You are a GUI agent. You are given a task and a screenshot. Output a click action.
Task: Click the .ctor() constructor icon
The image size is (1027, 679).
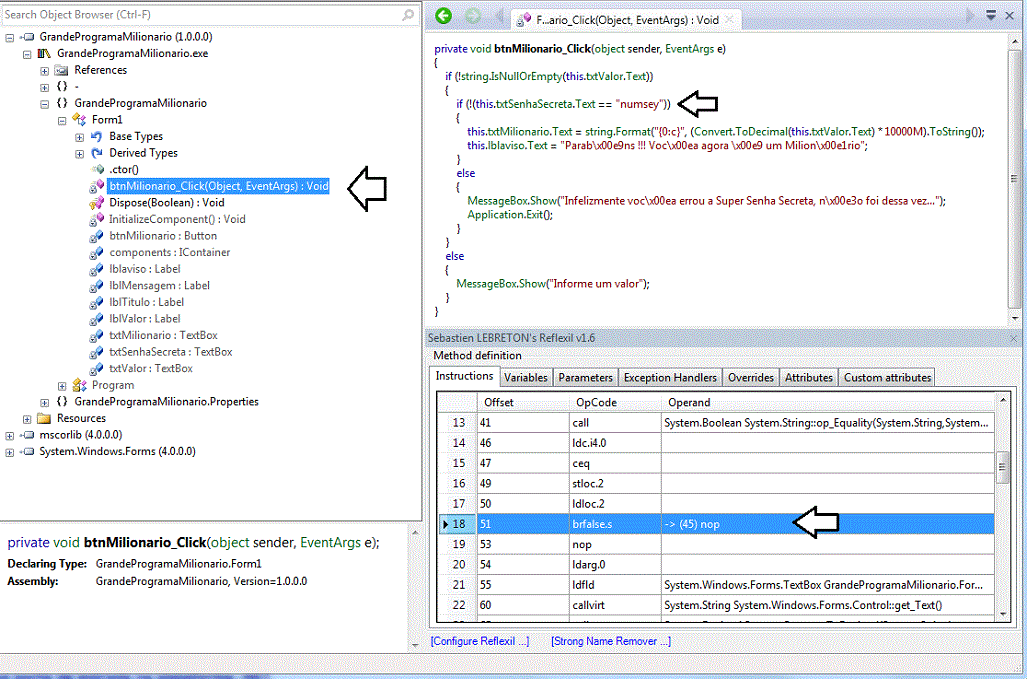tap(98, 169)
